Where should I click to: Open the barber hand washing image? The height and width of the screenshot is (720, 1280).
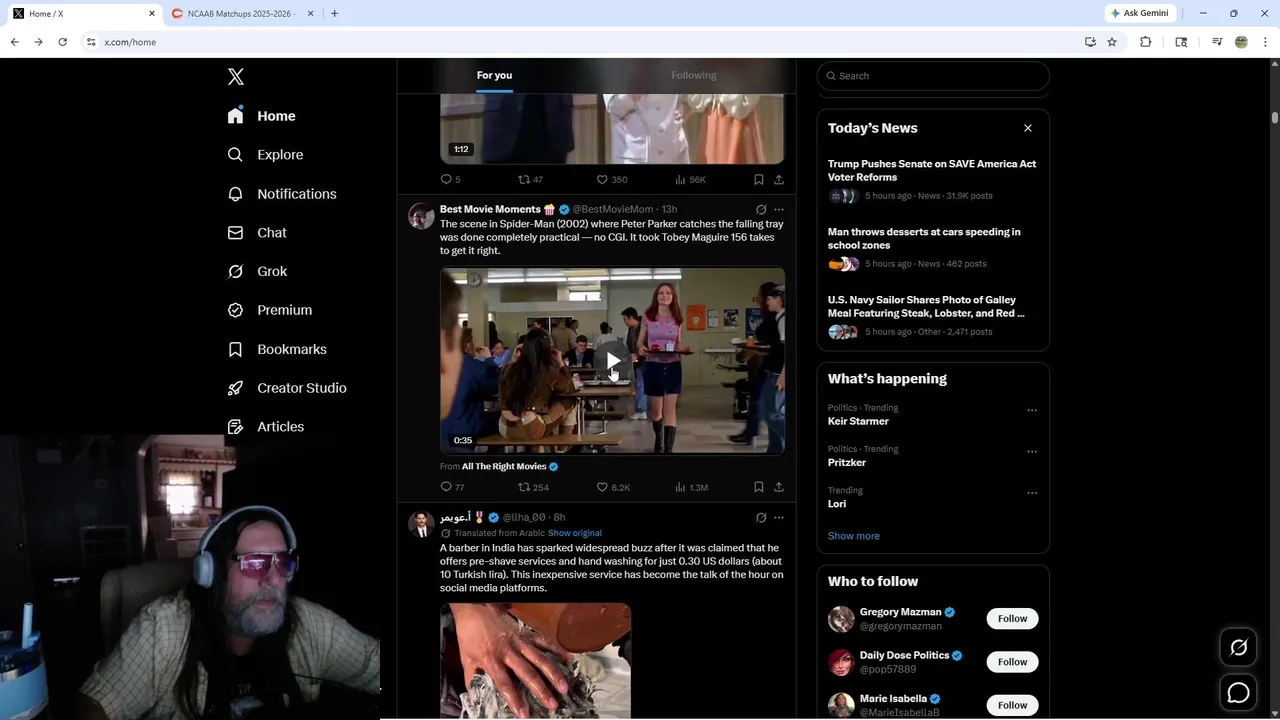click(x=536, y=660)
